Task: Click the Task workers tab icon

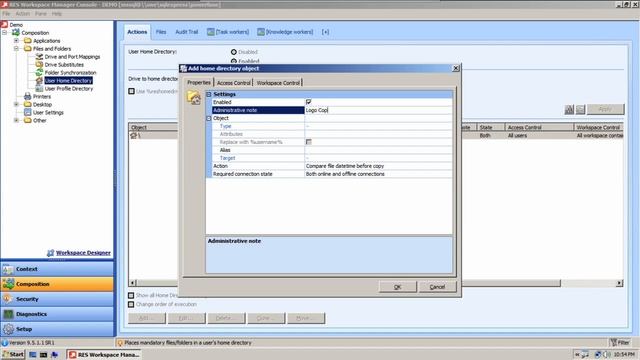Action: click(211, 32)
